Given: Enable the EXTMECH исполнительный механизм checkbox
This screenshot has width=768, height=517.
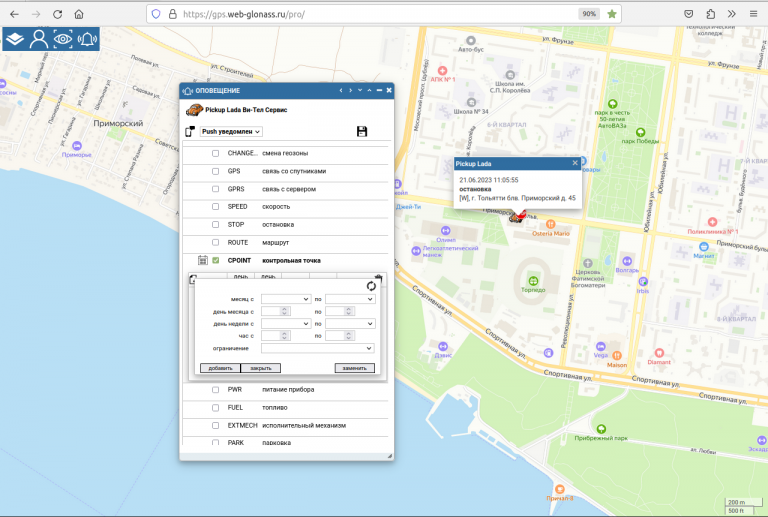Looking at the screenshot, I should click(x=216, y=425).
